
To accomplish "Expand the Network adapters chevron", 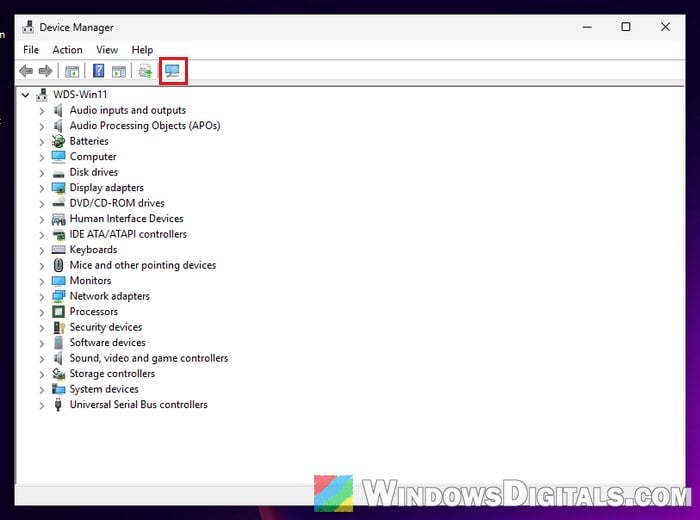I will [x=42, y=297].
